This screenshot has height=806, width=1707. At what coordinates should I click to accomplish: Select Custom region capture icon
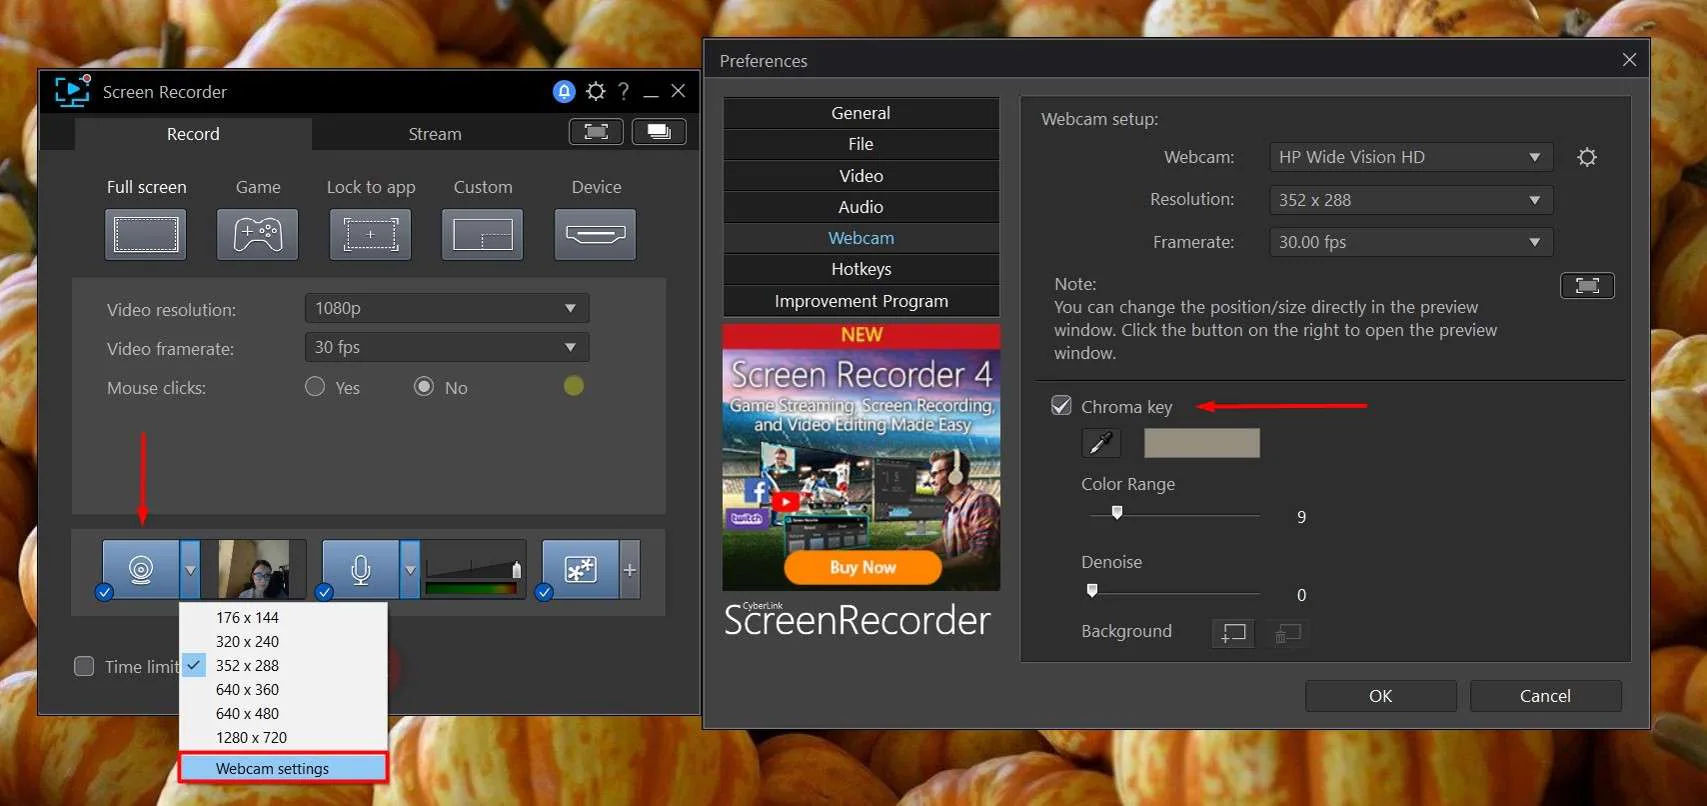483,235
